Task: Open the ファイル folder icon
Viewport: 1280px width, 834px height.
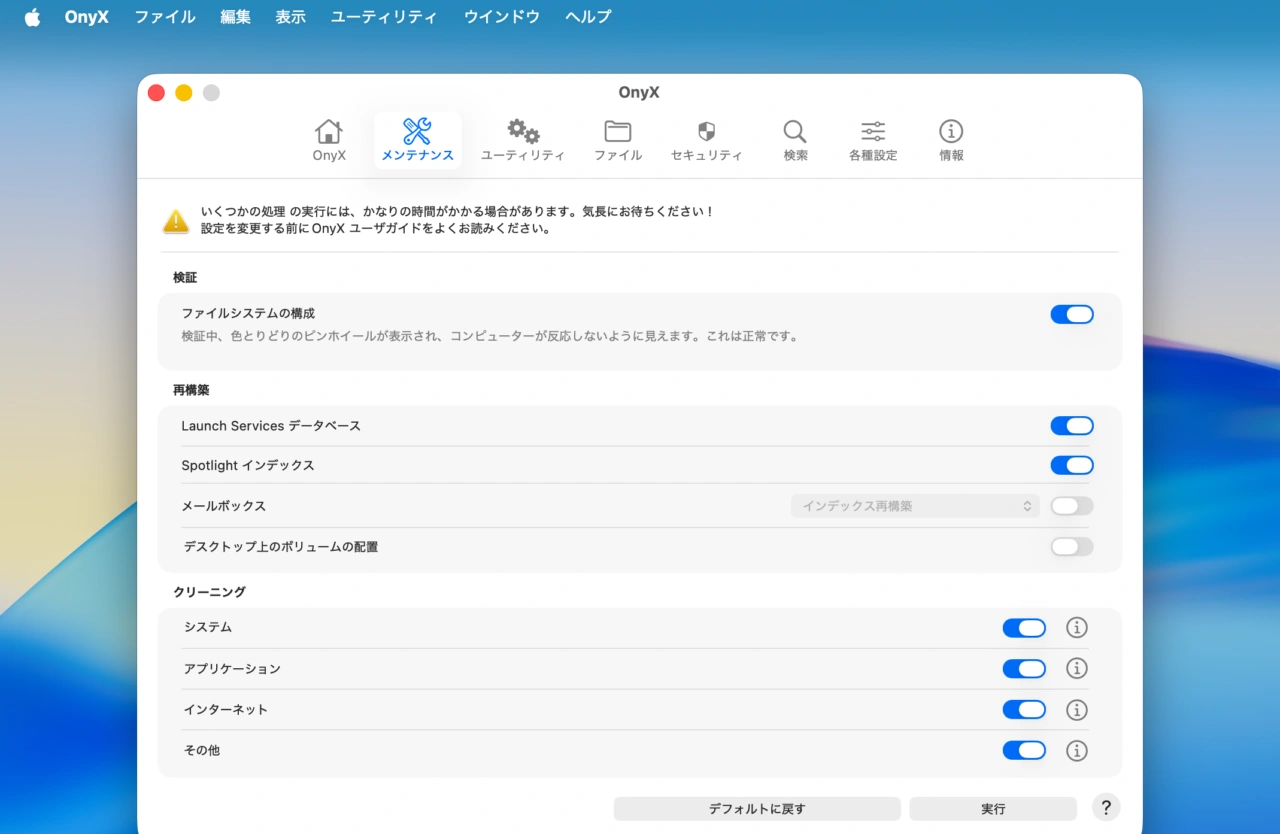Action: click(617, 139)
